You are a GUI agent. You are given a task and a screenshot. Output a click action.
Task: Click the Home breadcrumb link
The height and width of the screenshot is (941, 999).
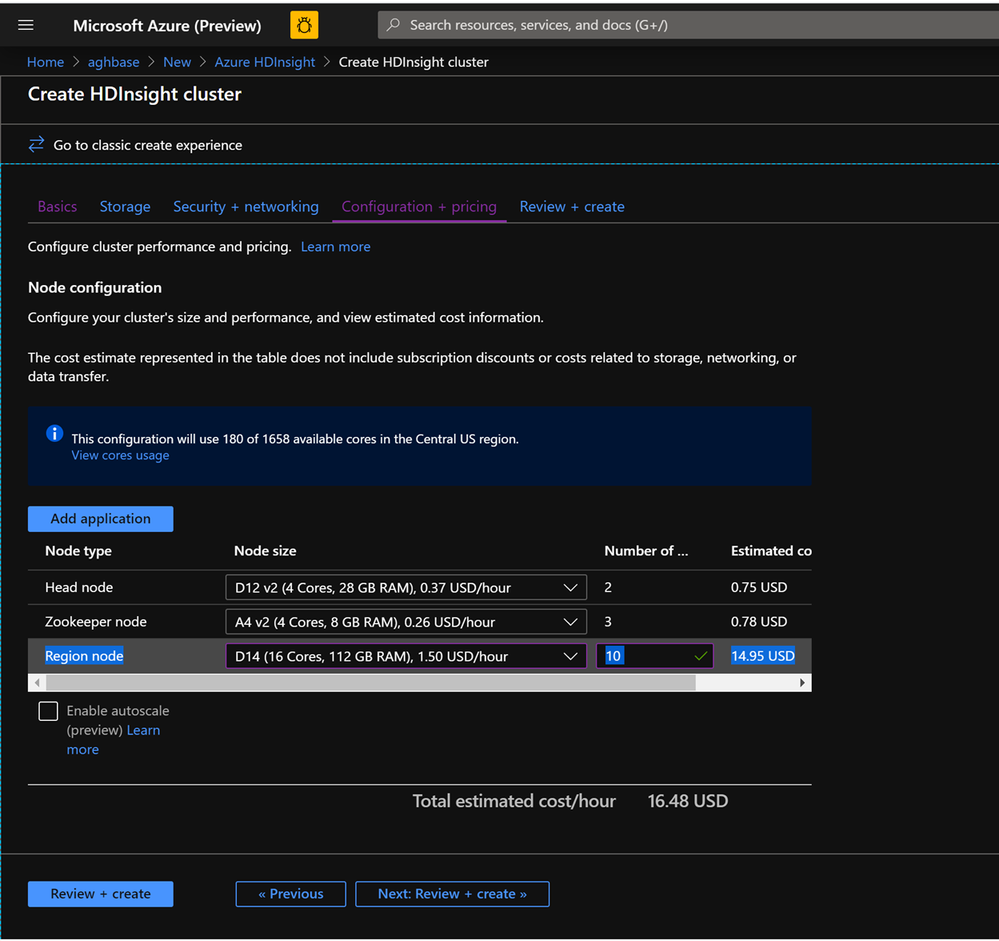(x=45, y=62)
